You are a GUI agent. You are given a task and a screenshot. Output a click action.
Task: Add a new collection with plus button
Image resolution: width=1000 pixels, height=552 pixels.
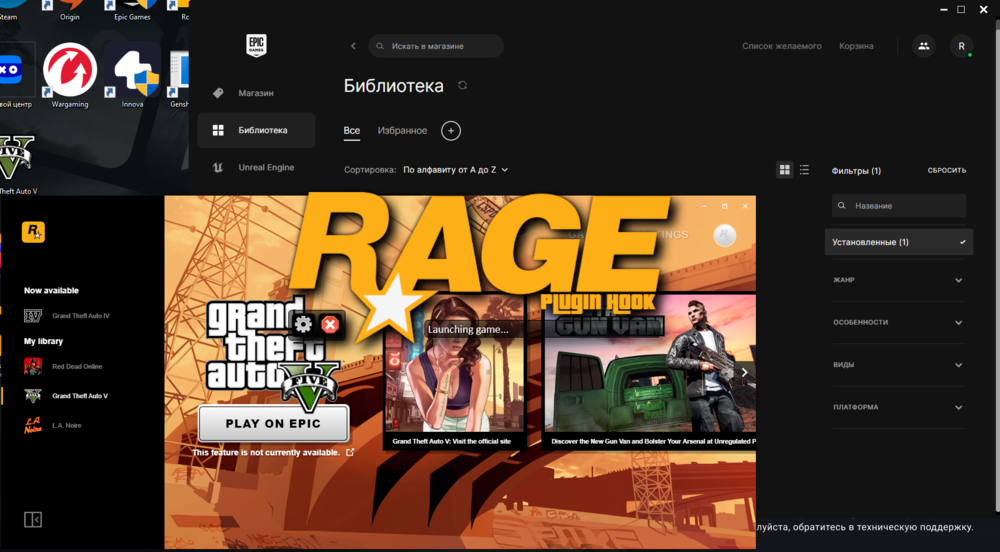coord(451,131)
